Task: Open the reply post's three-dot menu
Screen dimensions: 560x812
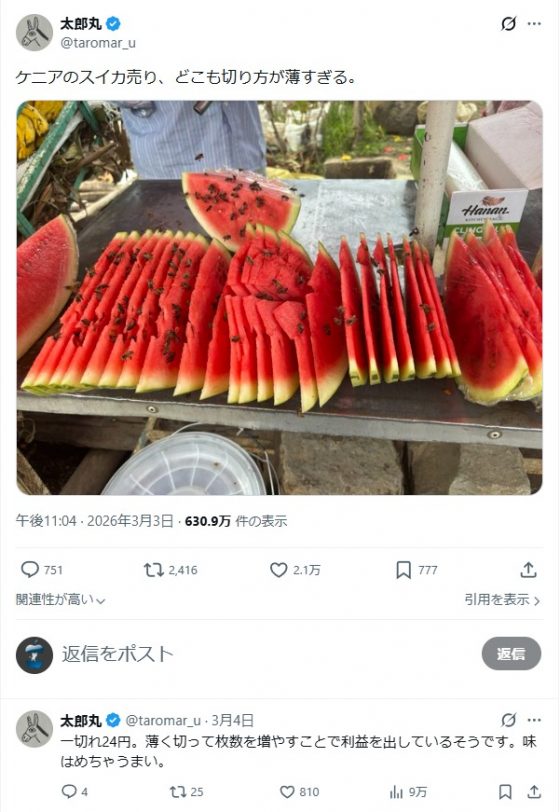Action: point(534,720)
